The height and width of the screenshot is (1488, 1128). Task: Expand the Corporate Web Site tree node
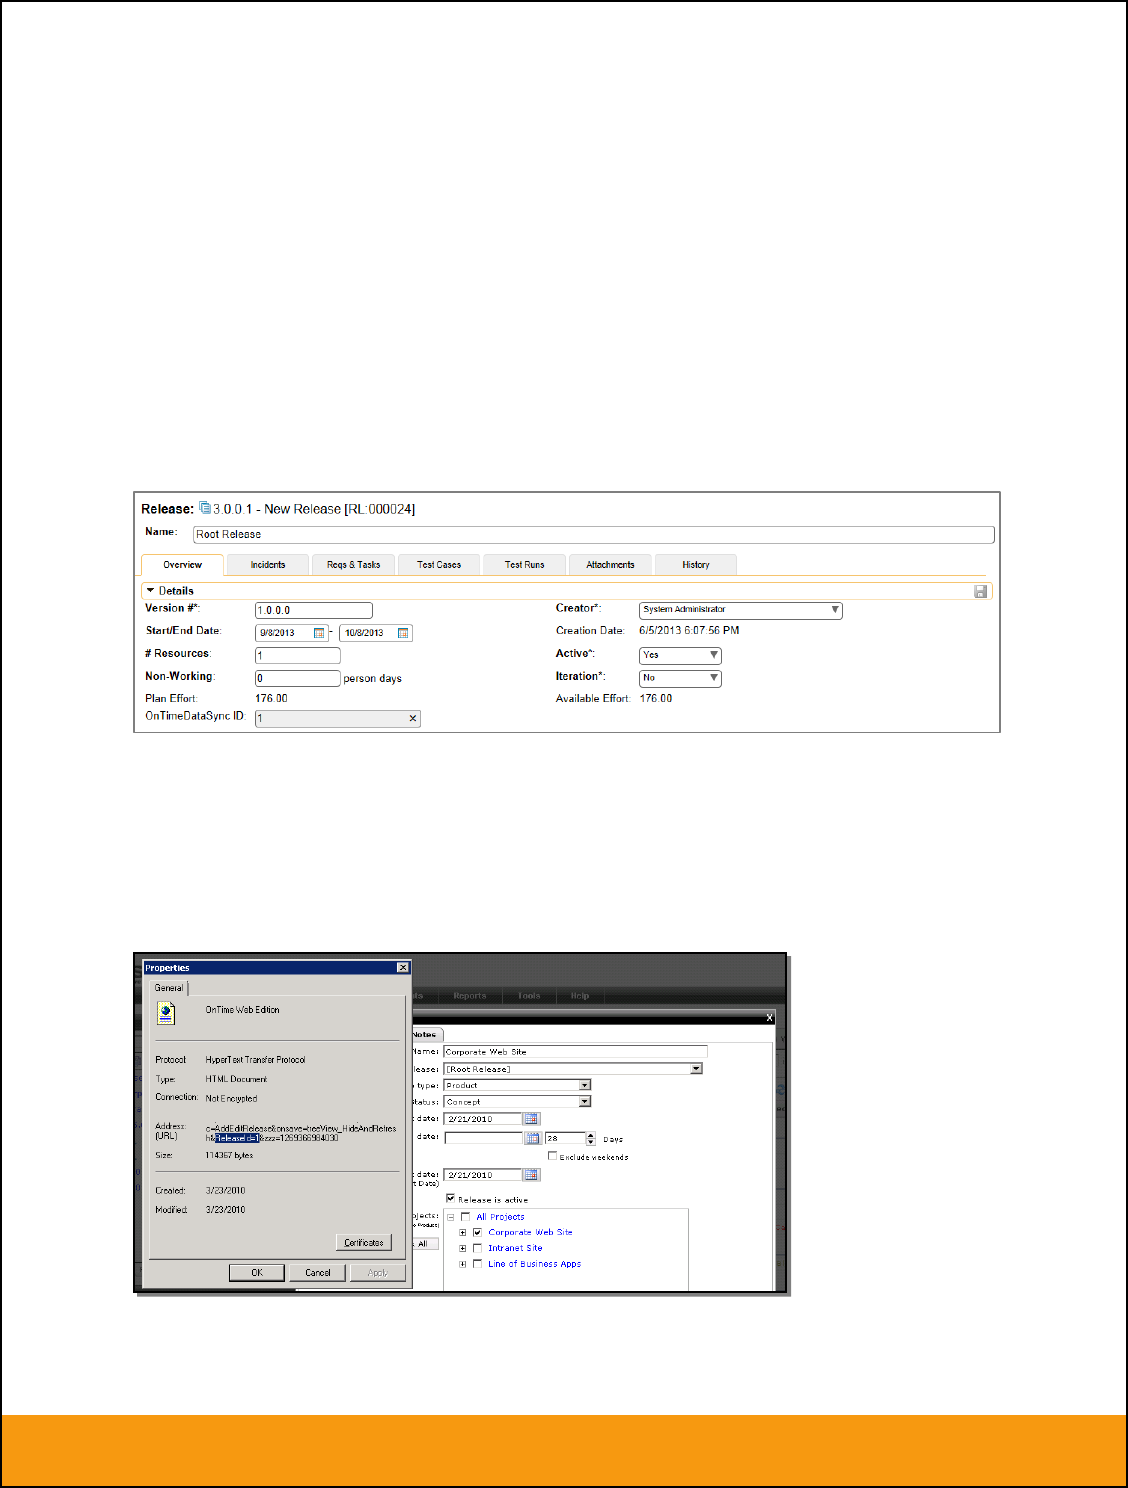point(463,1232)
